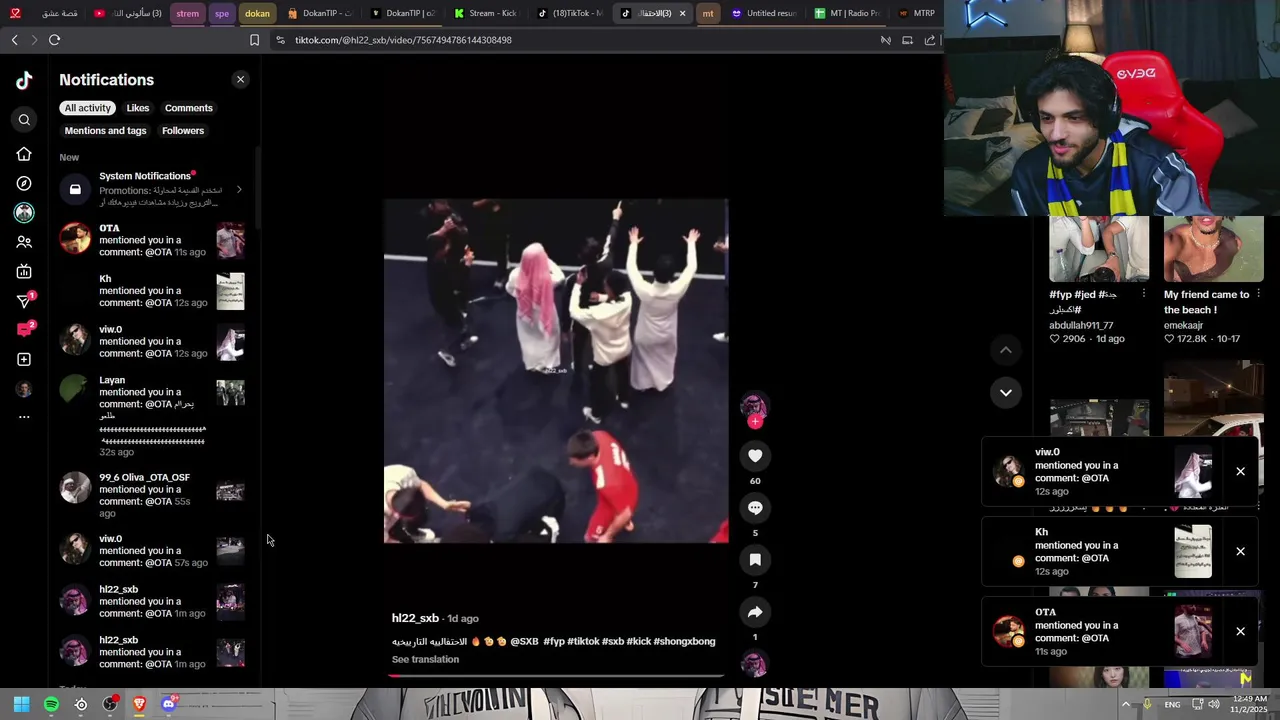Open the Friends icon in sidebar

pos(24,242)
